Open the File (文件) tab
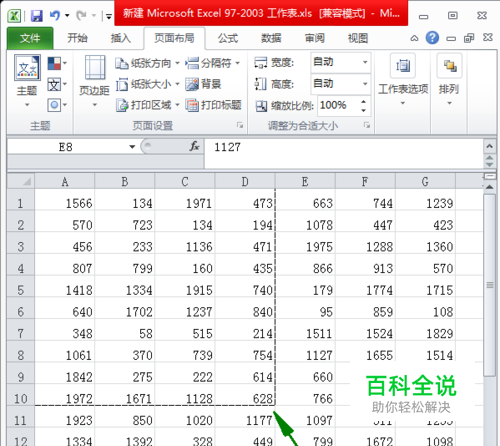 pos(30,38)
